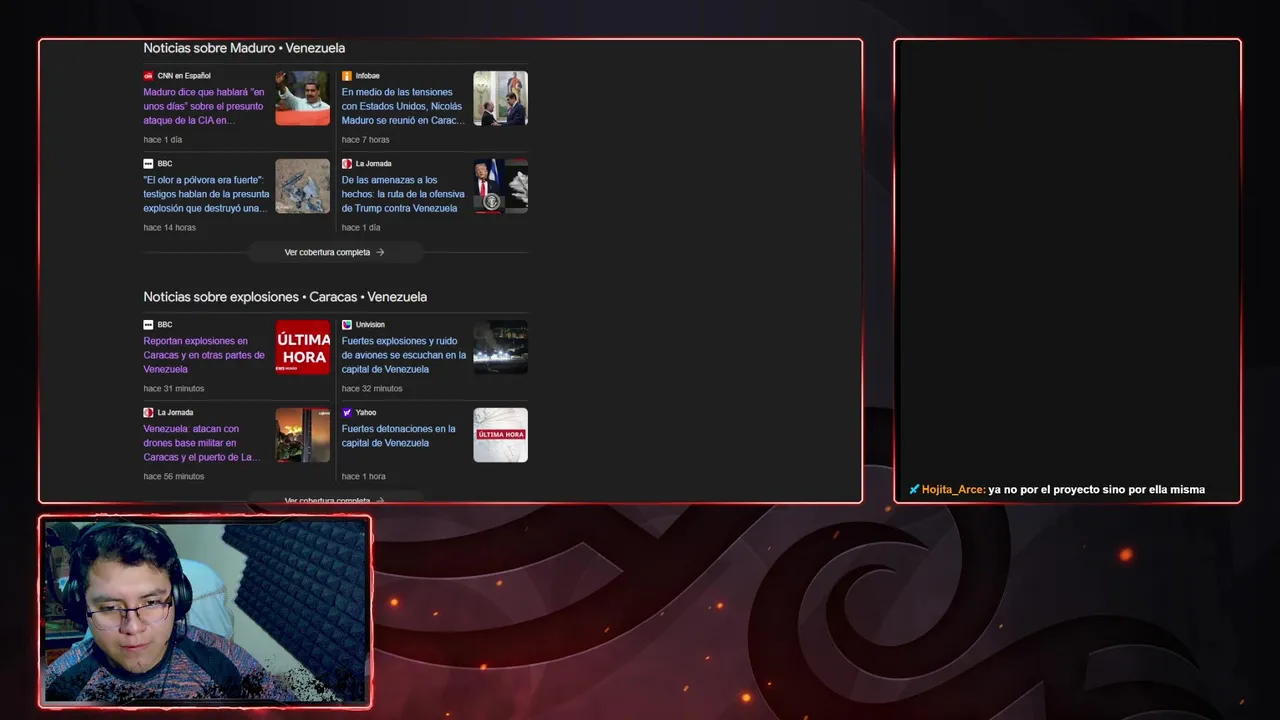Click the heading 'Noticias sobre Maduro • Venezuela'
This screenshot has height=720, width=1280.
click(244, 48)
